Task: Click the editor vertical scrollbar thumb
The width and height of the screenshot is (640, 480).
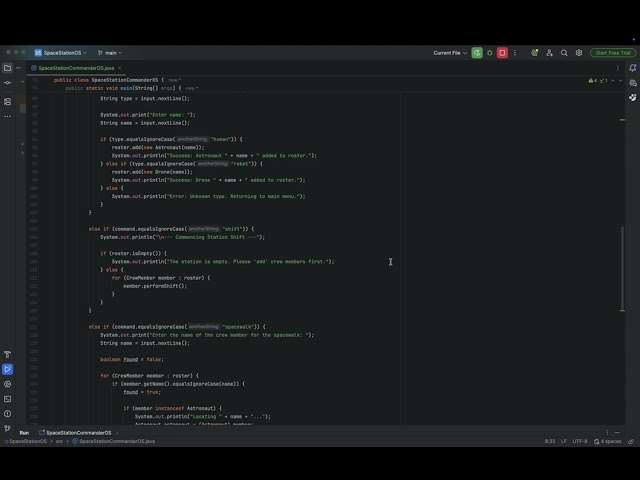Action: [622, 268]
